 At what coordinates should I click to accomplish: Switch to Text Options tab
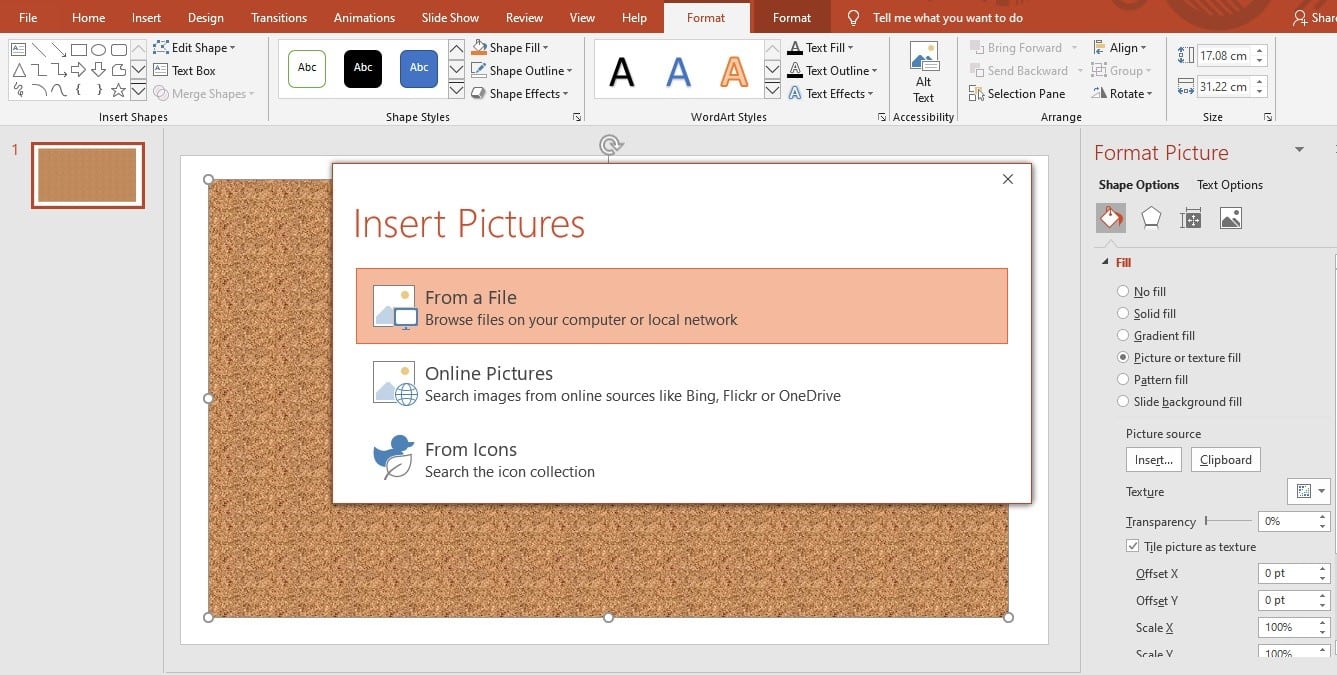pos(1229,185)
